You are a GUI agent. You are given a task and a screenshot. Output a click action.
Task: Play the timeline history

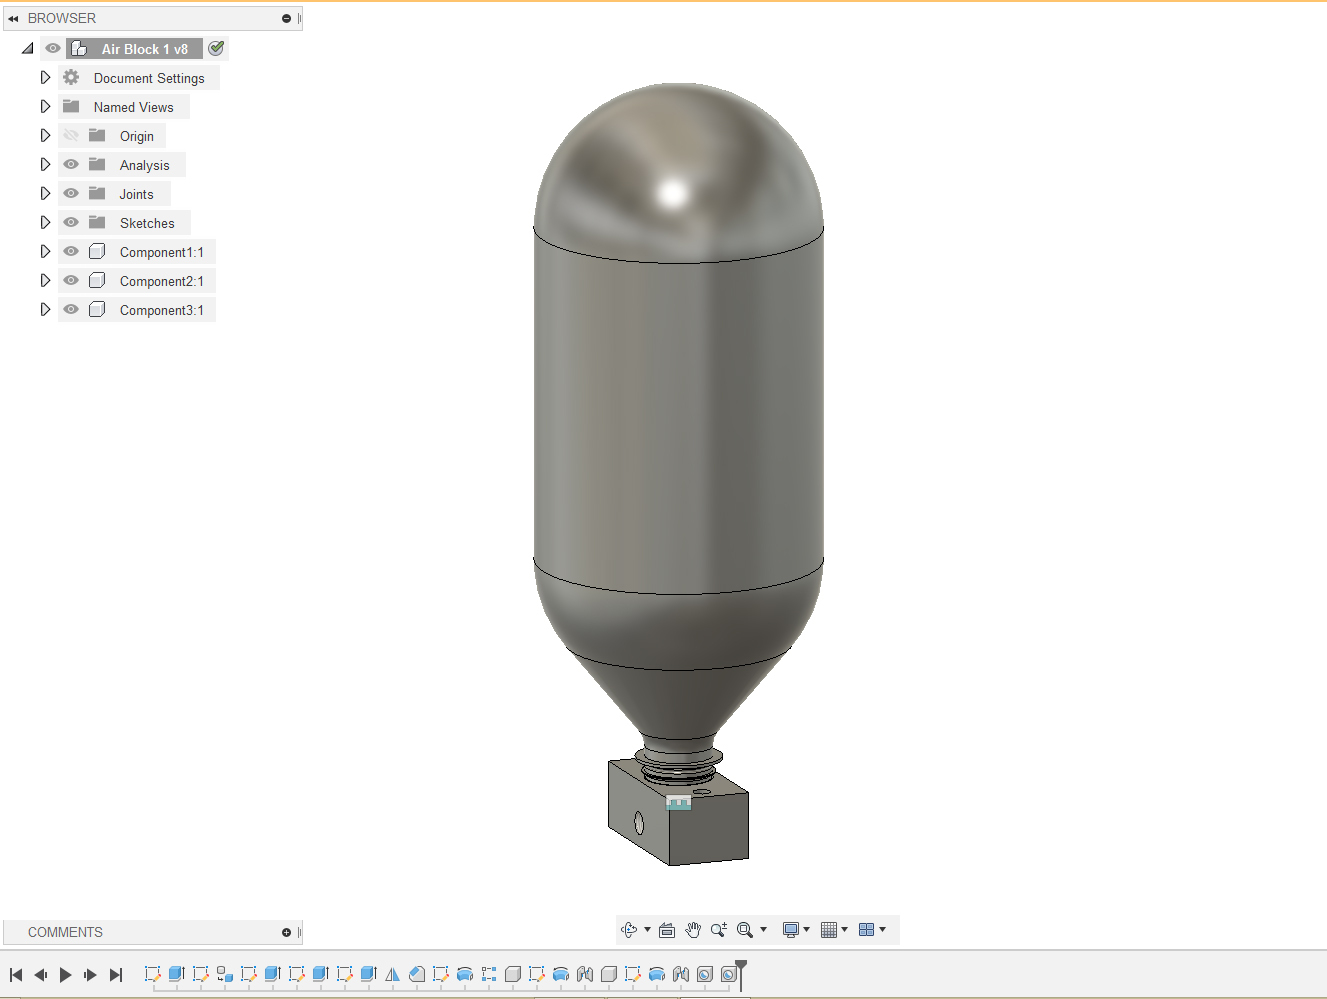tap(66, 975)
